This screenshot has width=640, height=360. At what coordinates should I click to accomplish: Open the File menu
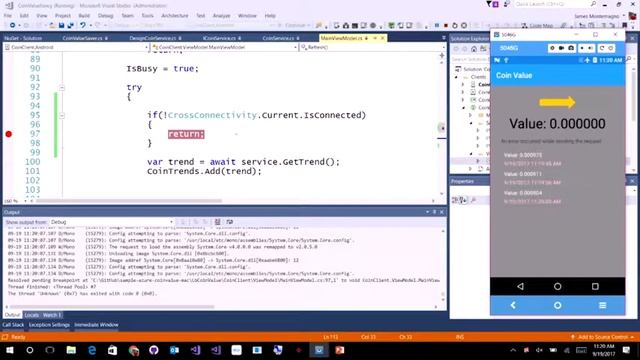pos(8,16)
